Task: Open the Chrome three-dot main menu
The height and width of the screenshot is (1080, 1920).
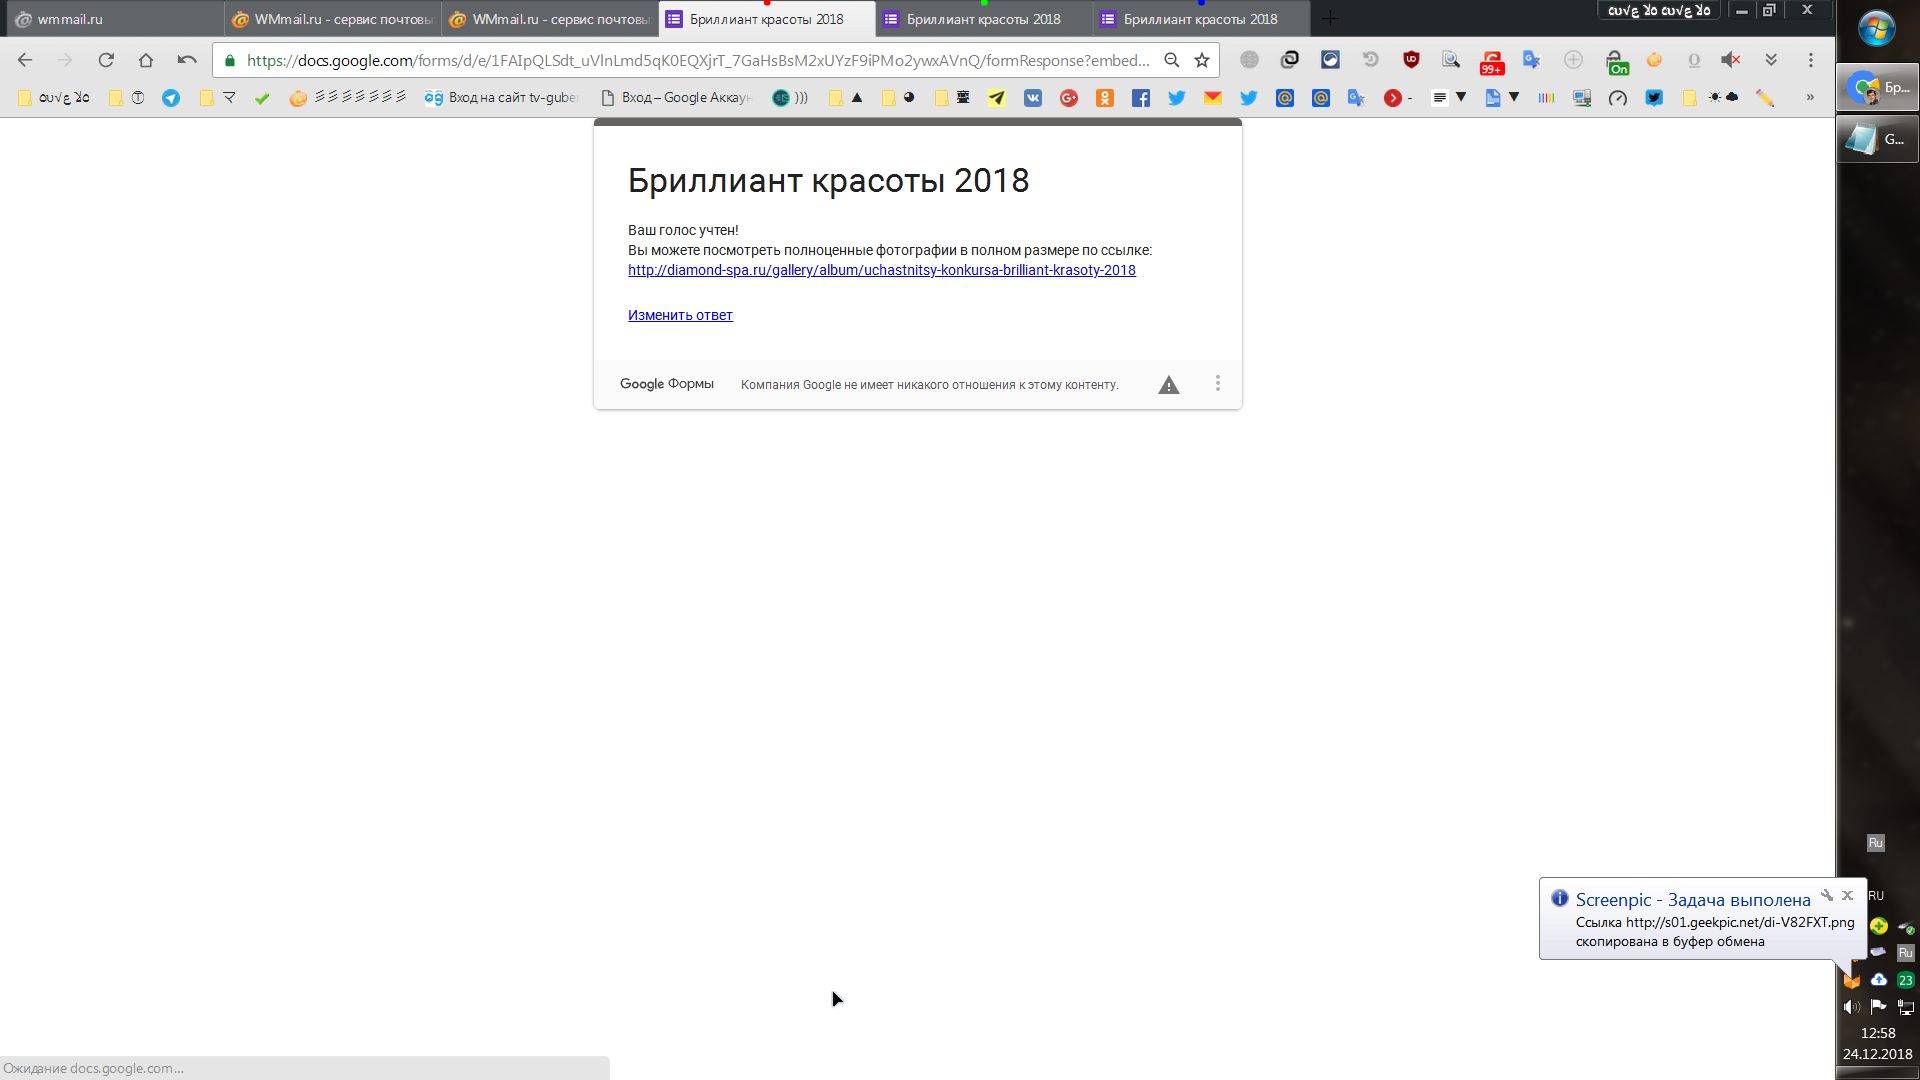Action: (1811, 60)
